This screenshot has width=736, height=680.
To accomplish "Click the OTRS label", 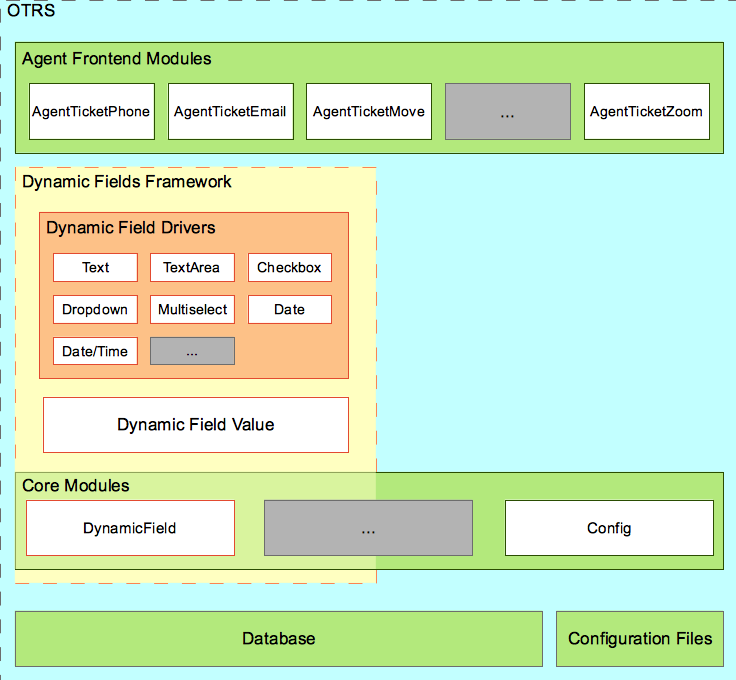I will (x=31, y=10).
